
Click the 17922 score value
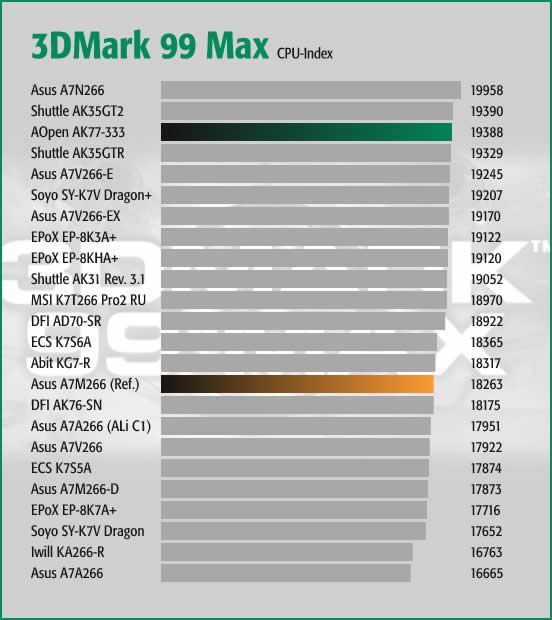click(x=486, y=447)
